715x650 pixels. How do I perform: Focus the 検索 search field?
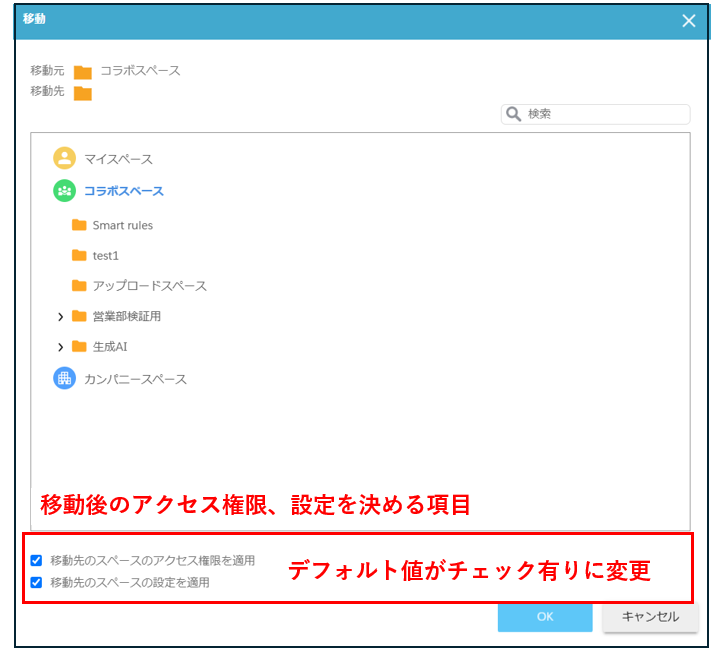tap(596, 114)
